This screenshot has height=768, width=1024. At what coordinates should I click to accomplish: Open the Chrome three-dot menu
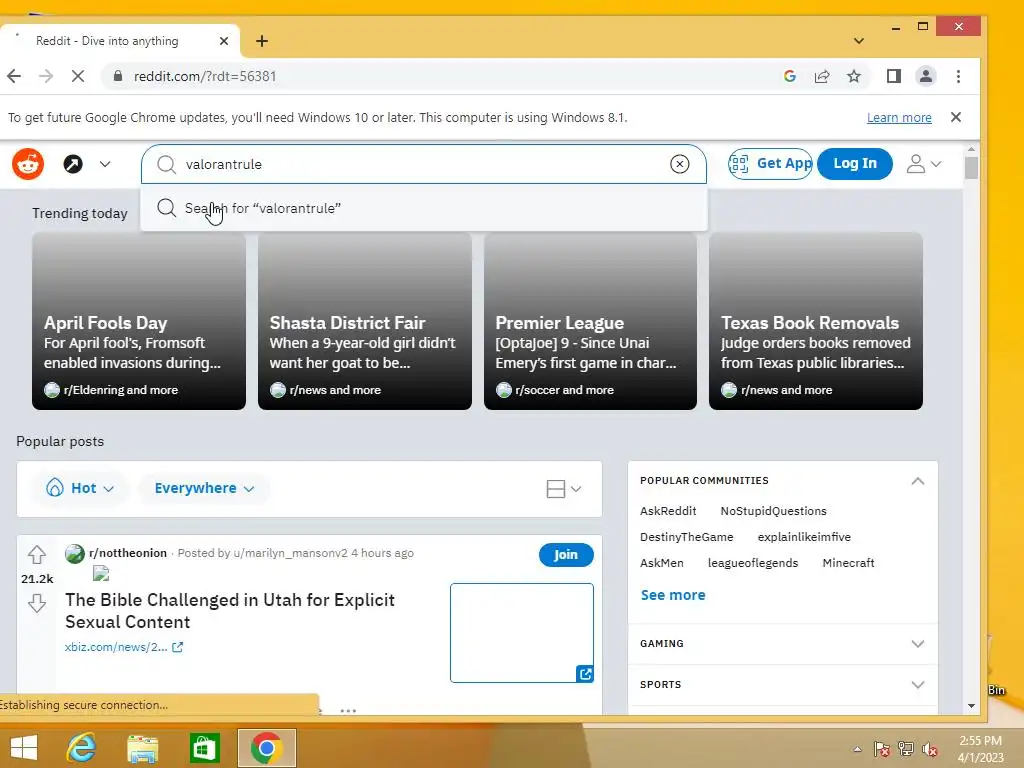pos(958,76)
